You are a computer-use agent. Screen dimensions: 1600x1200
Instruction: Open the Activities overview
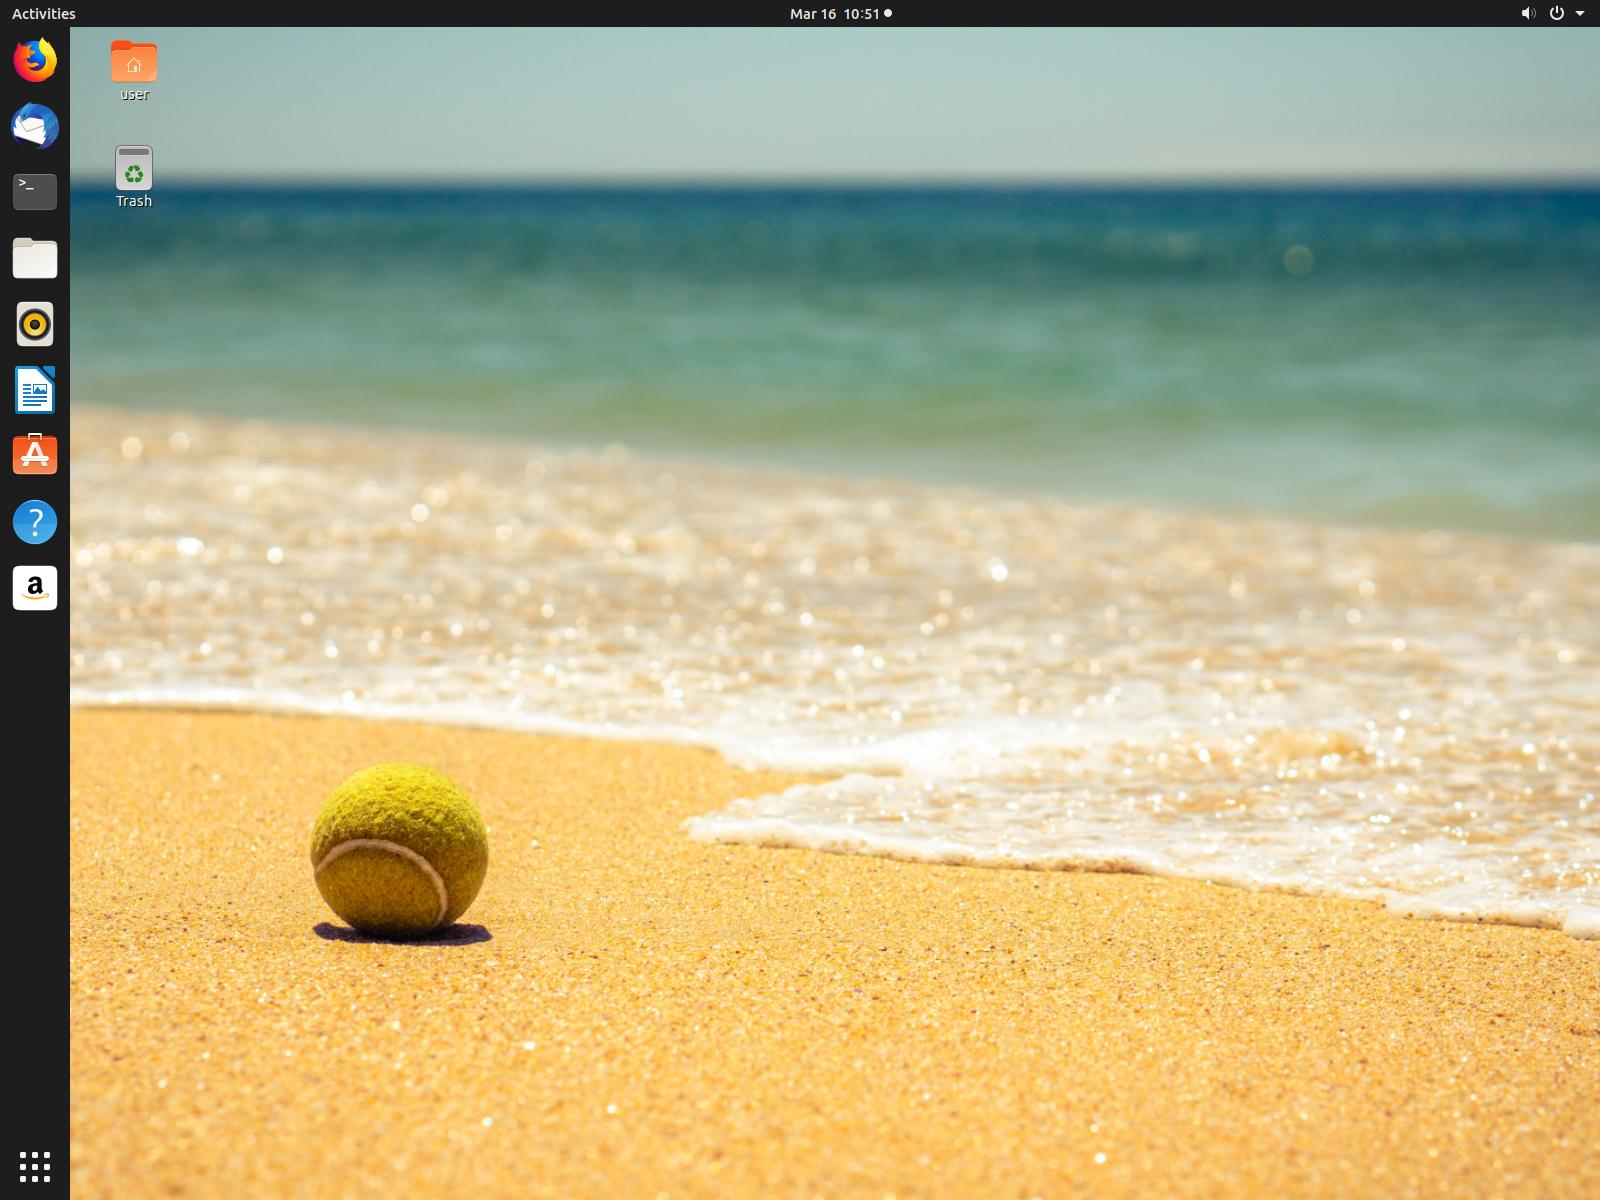coord(44,14)
